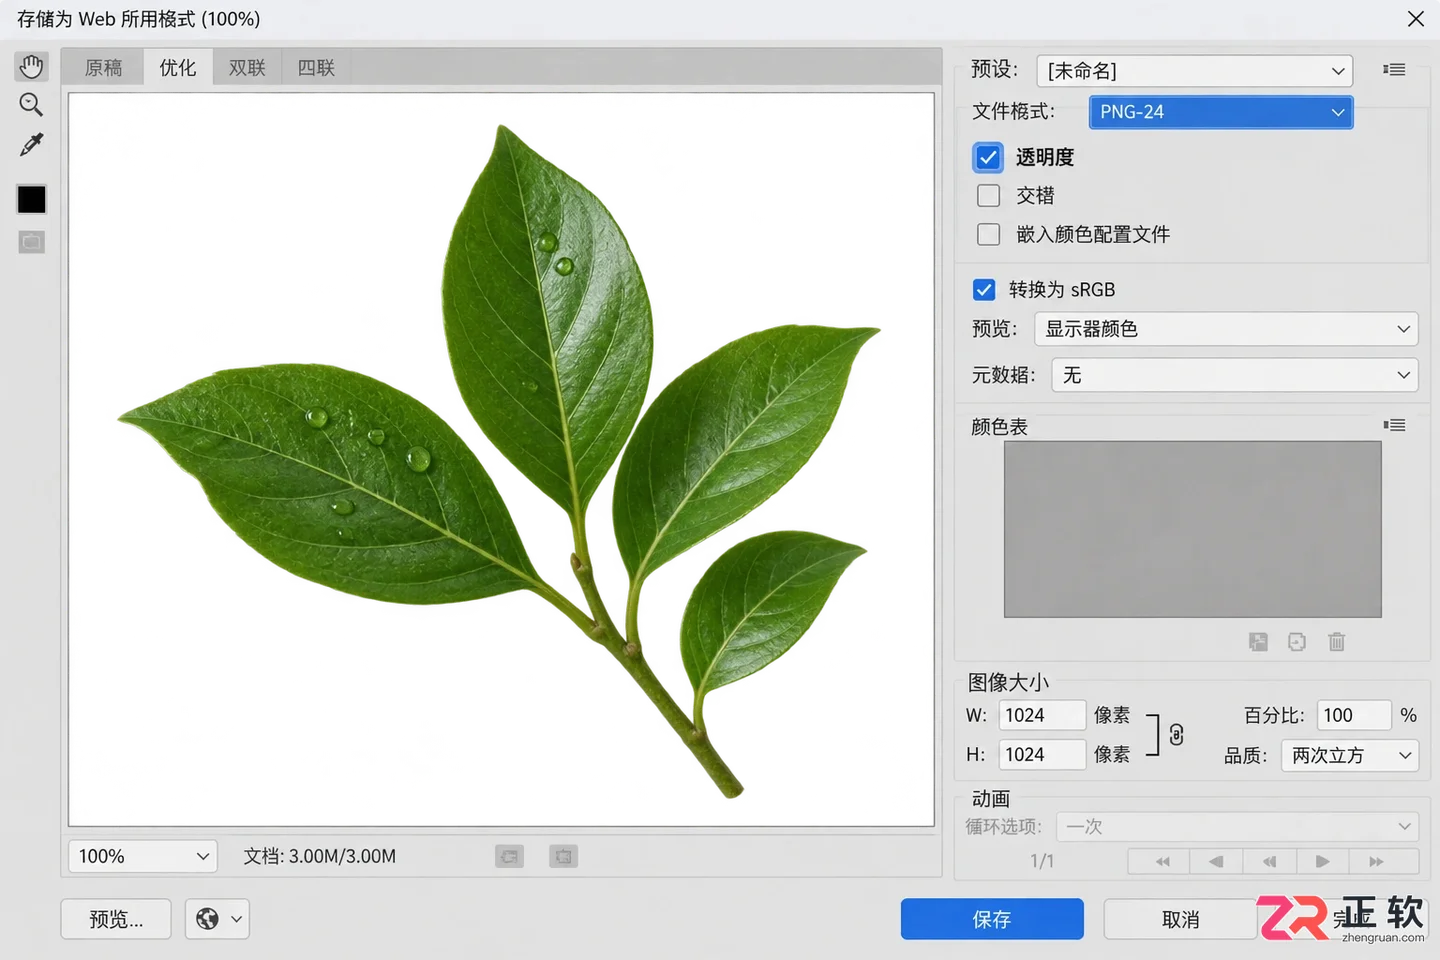Click the H height input field
This screenshot has height=960, width=1440.
click(1042, 754)
